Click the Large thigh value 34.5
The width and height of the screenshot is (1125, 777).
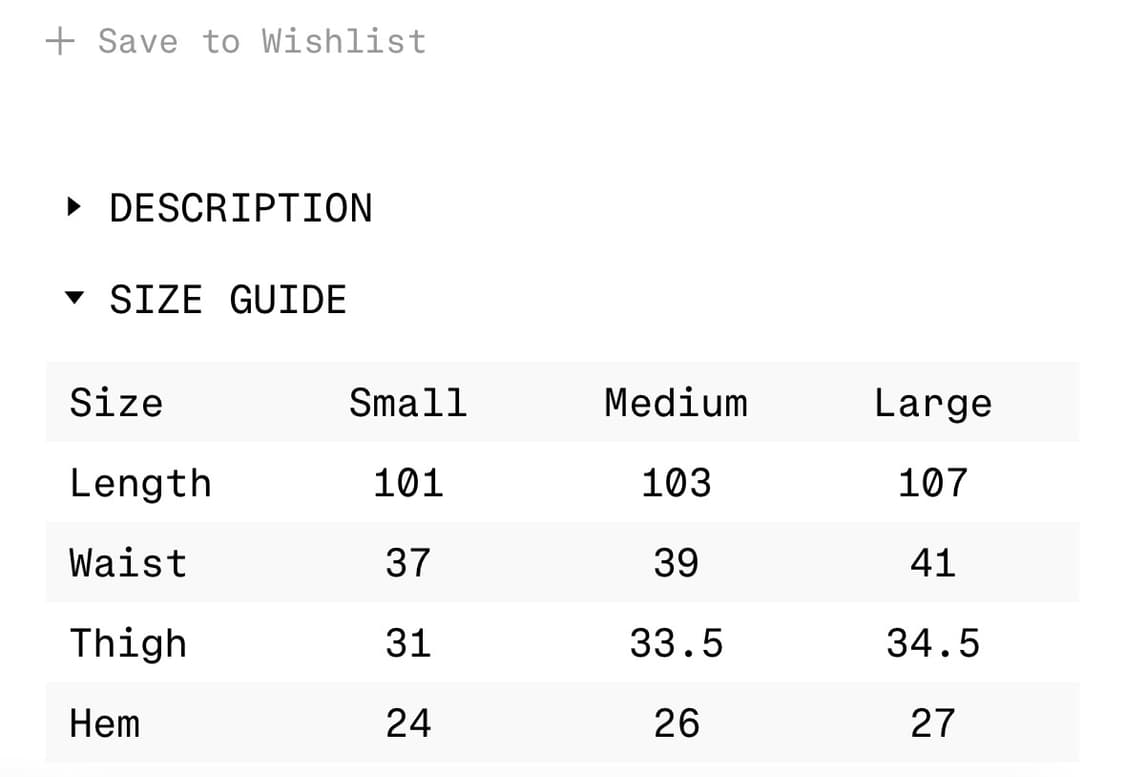point(933,643)
